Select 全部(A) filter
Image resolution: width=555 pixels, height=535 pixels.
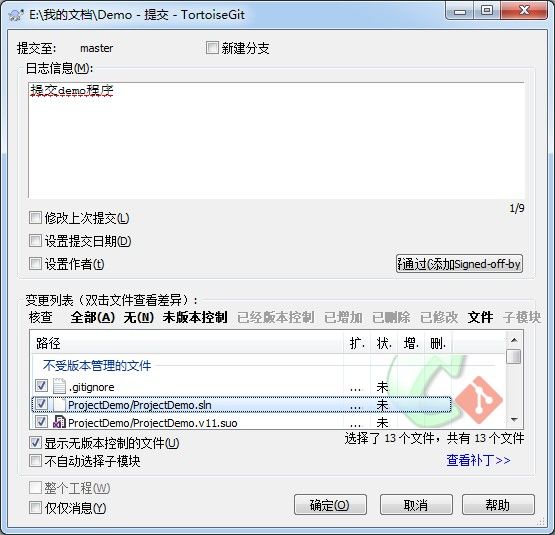click(x=93, y=317)
